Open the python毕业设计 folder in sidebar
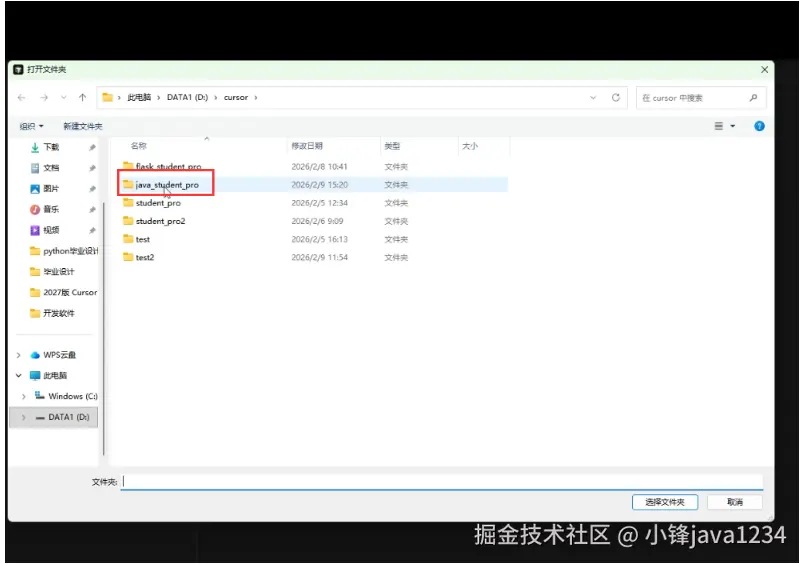Image resolution: width=804 pixels, height=566 pixels. point(64,251)
